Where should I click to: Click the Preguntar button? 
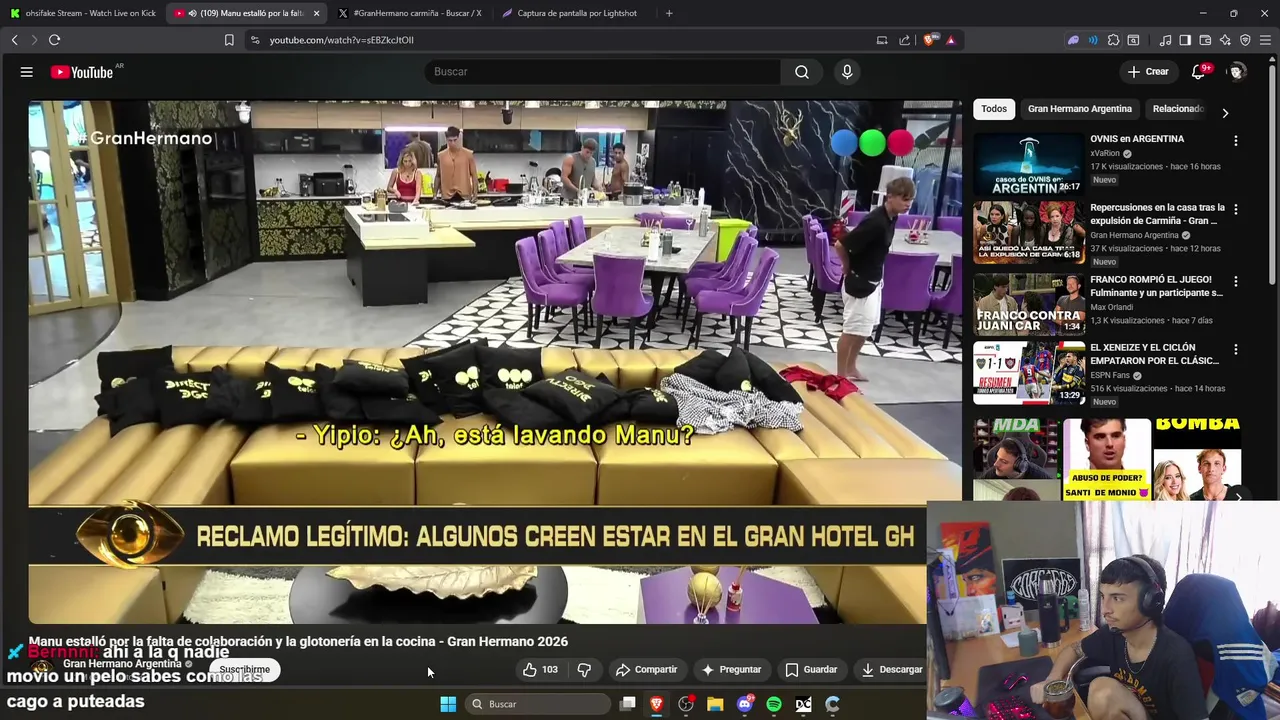731,670
